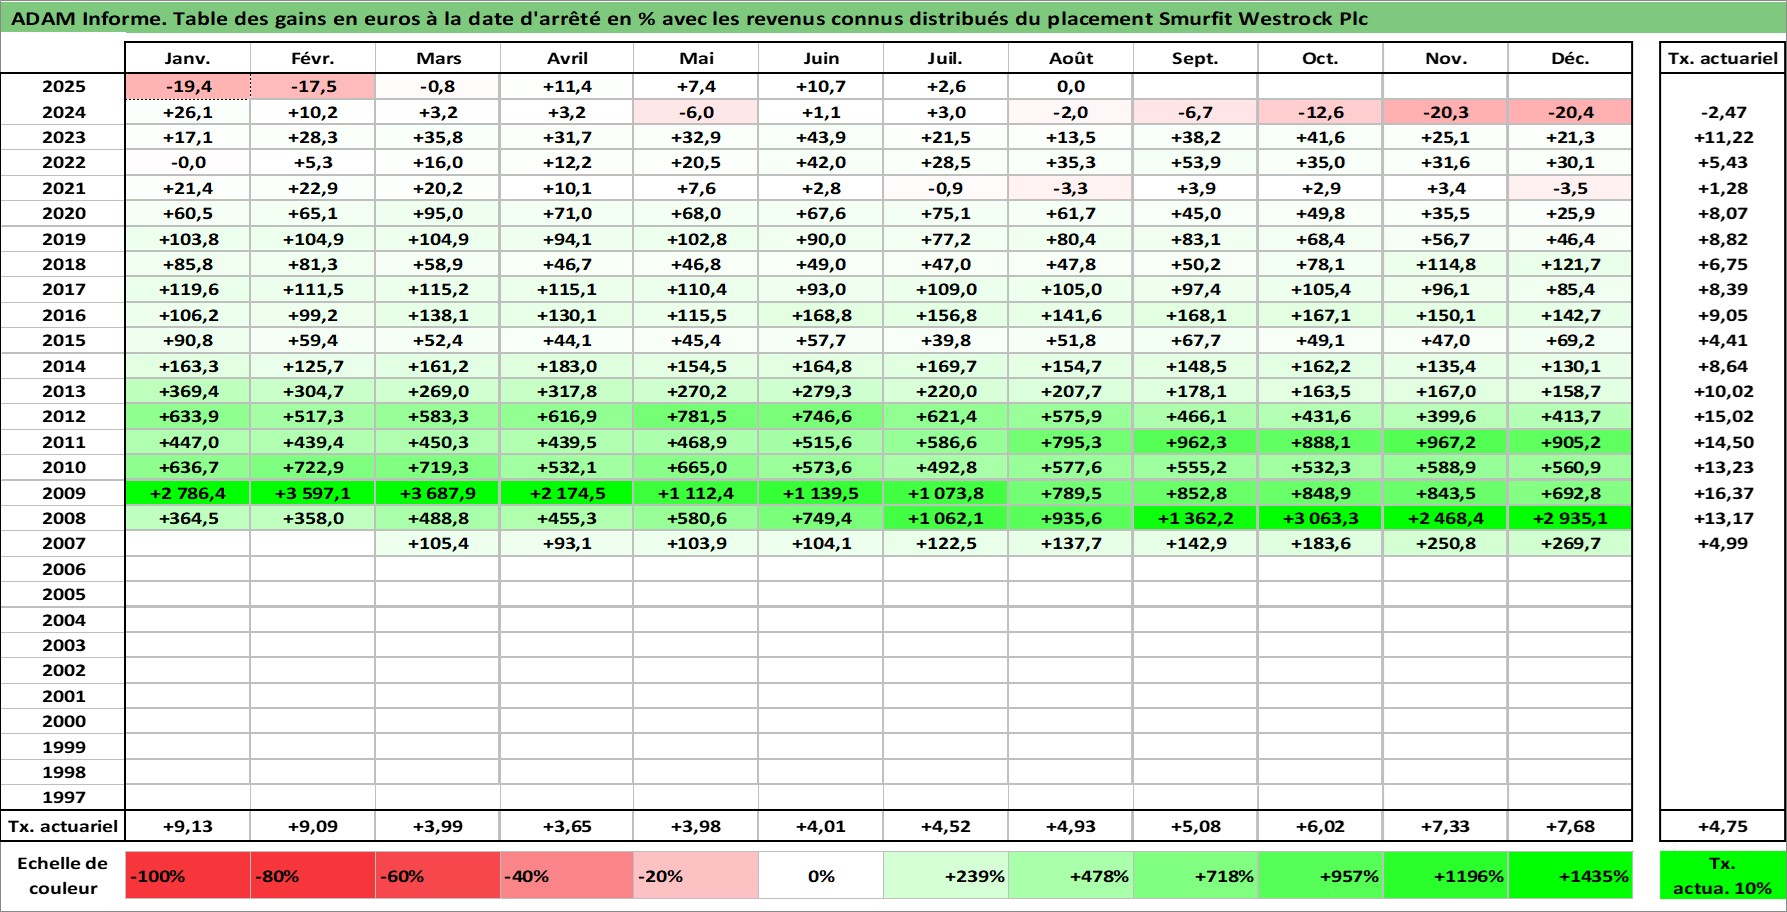1787x912 pixels.
Task: Select cell with value +967,2
Action: 1445,442
